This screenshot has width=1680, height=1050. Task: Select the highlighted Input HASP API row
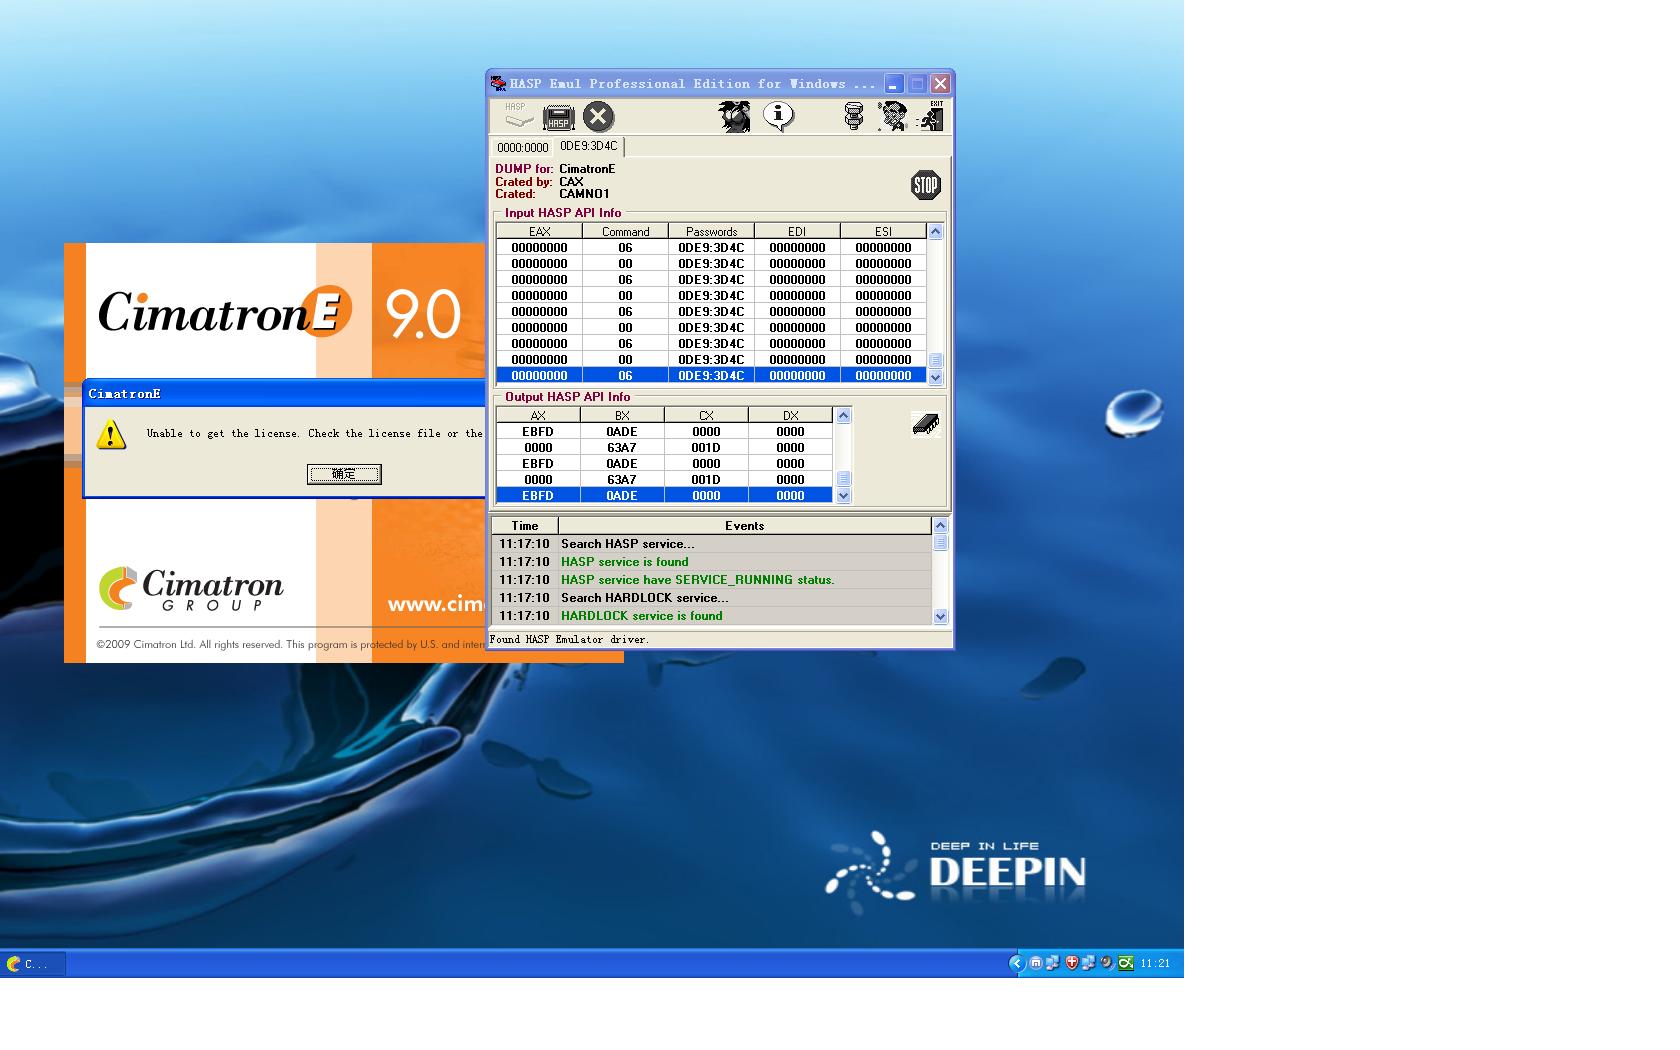(x=711, y=376)
